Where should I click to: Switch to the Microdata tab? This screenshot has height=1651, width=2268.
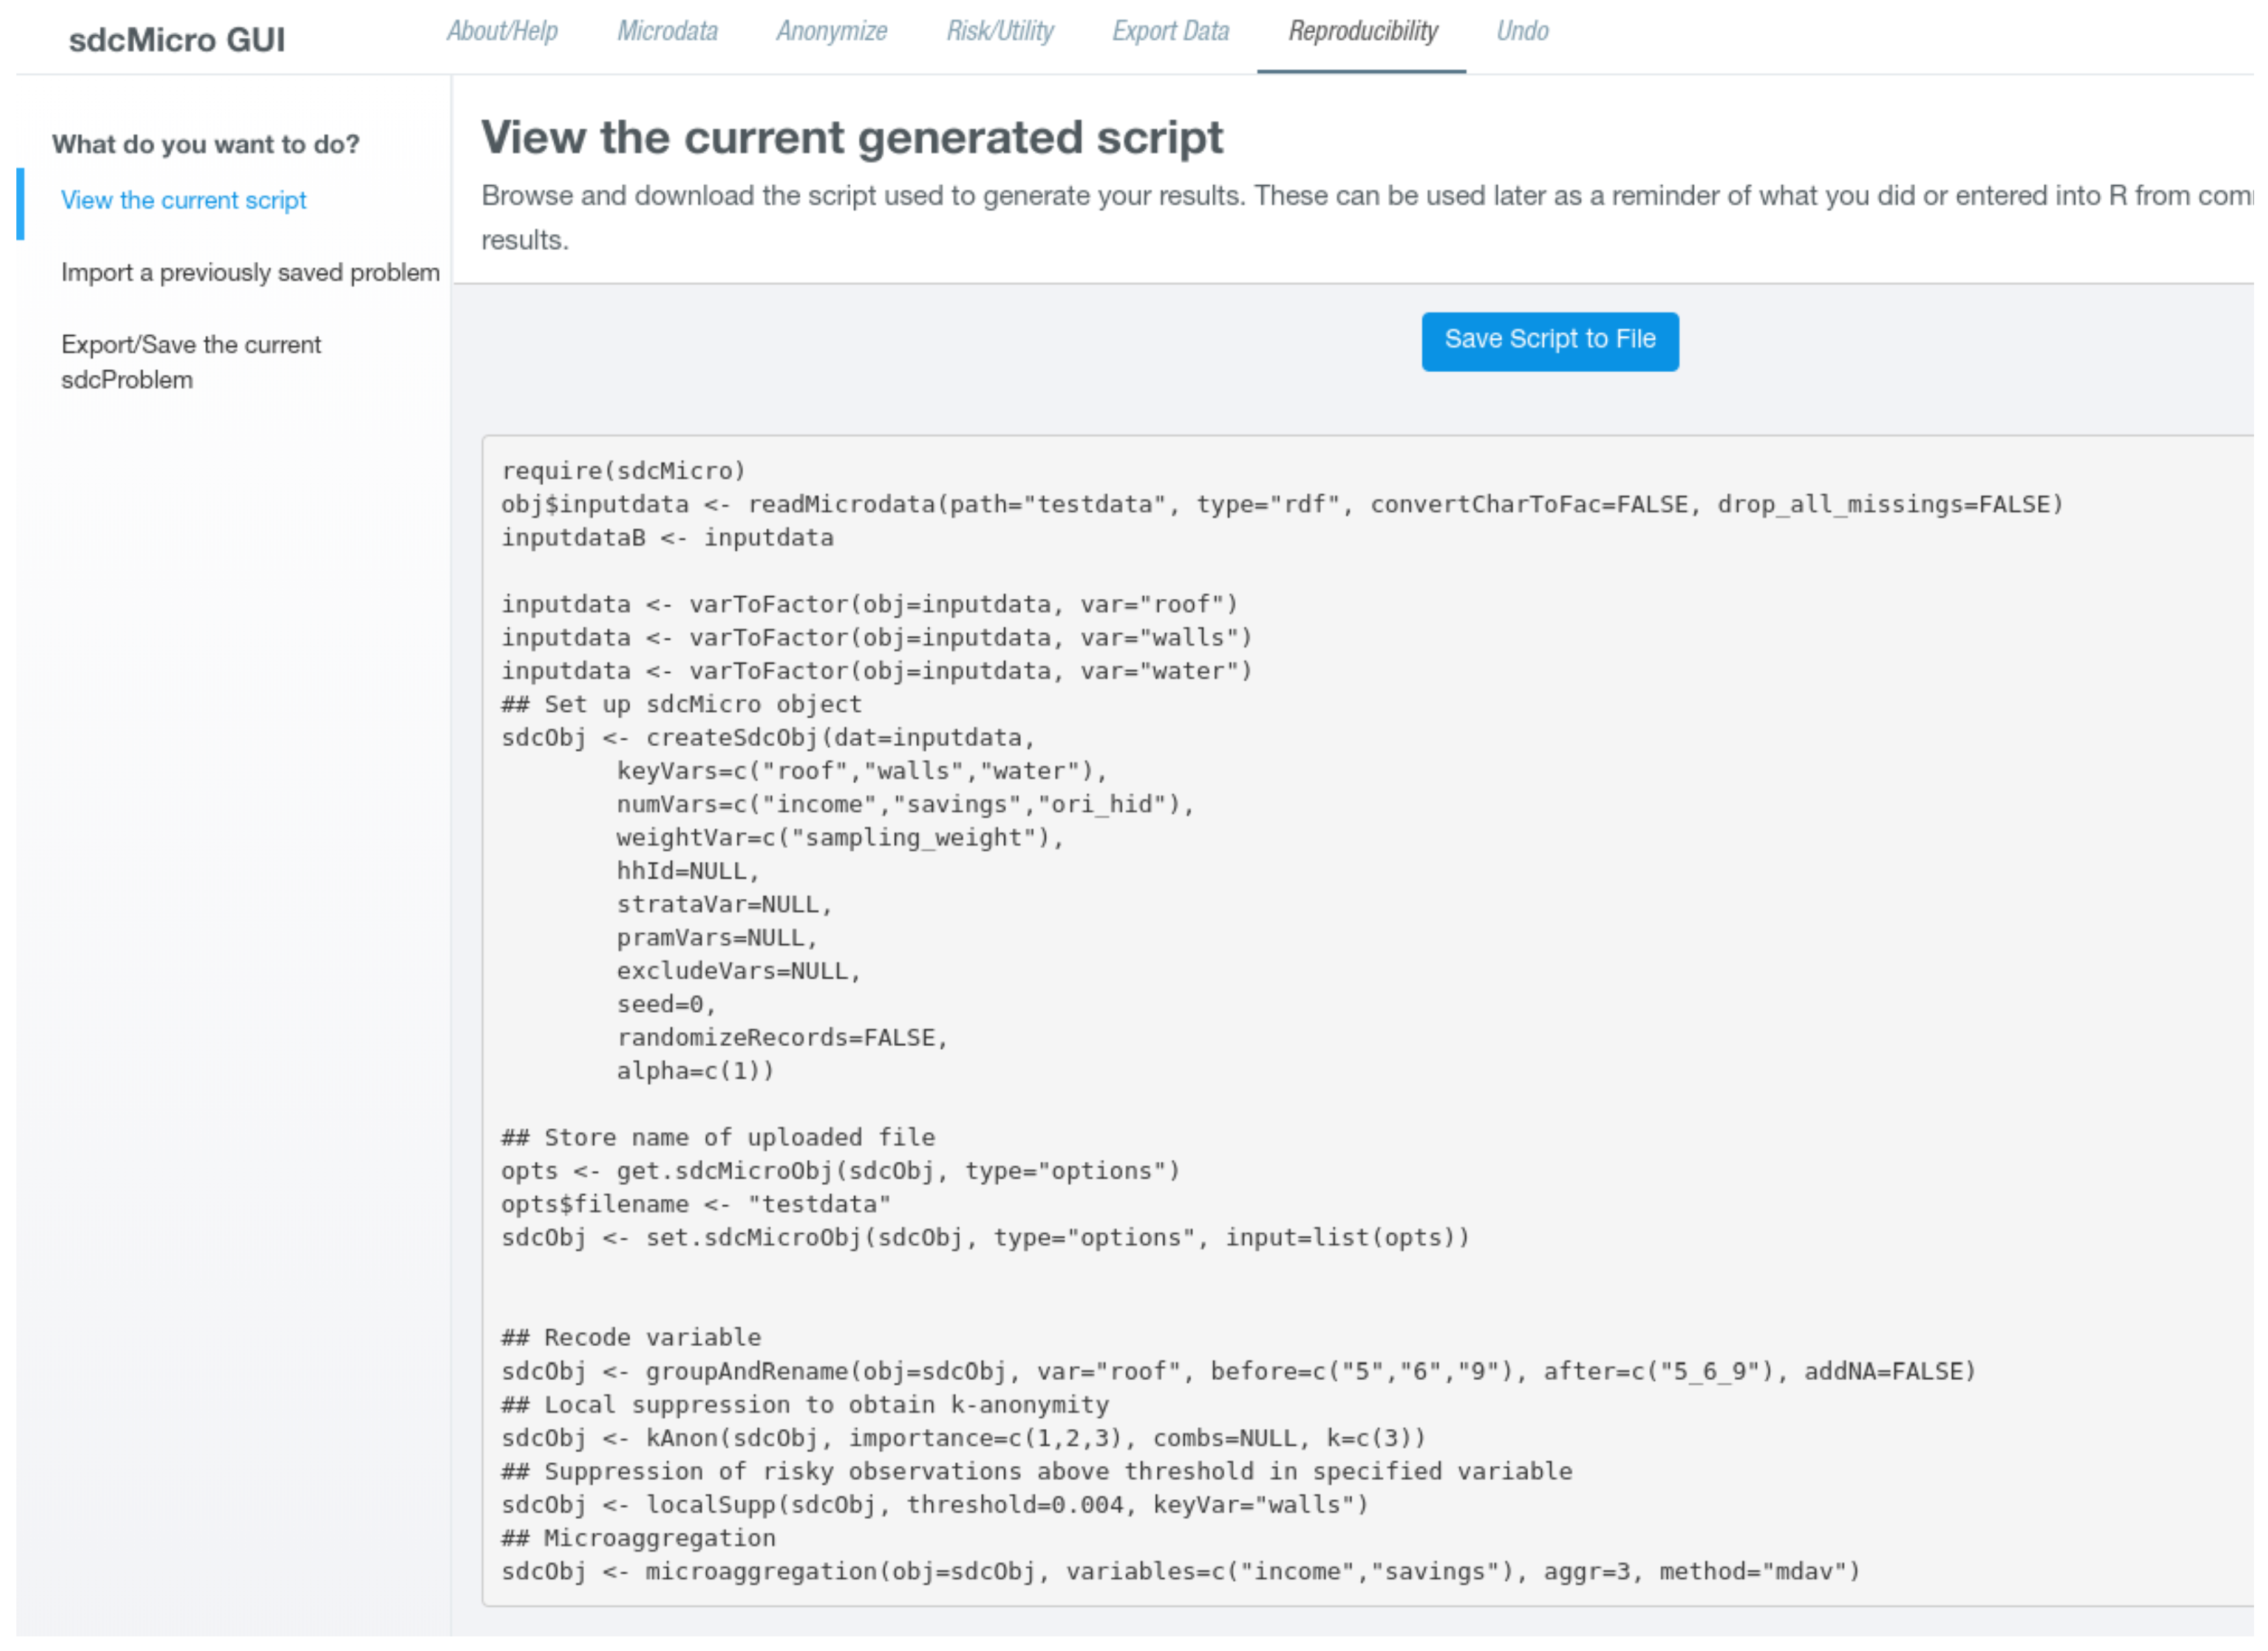pyautogui.click(x=667, y=31)
